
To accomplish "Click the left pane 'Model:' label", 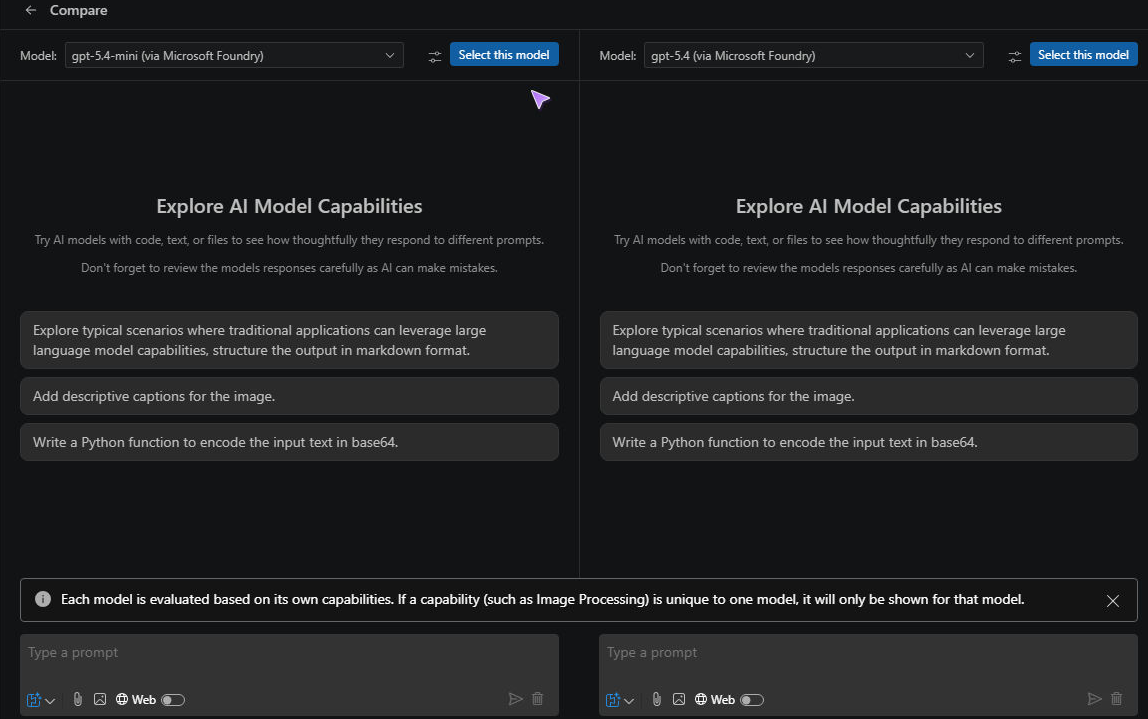I will pos(38,56).
